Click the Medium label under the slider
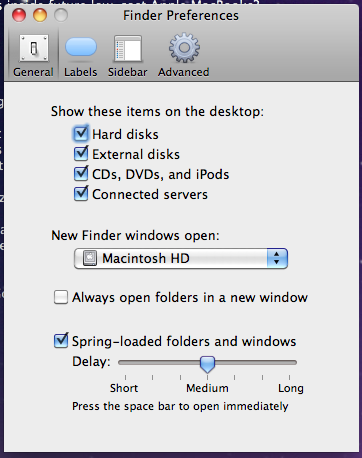This screenshot has height=458, width=362. (207, 388)
